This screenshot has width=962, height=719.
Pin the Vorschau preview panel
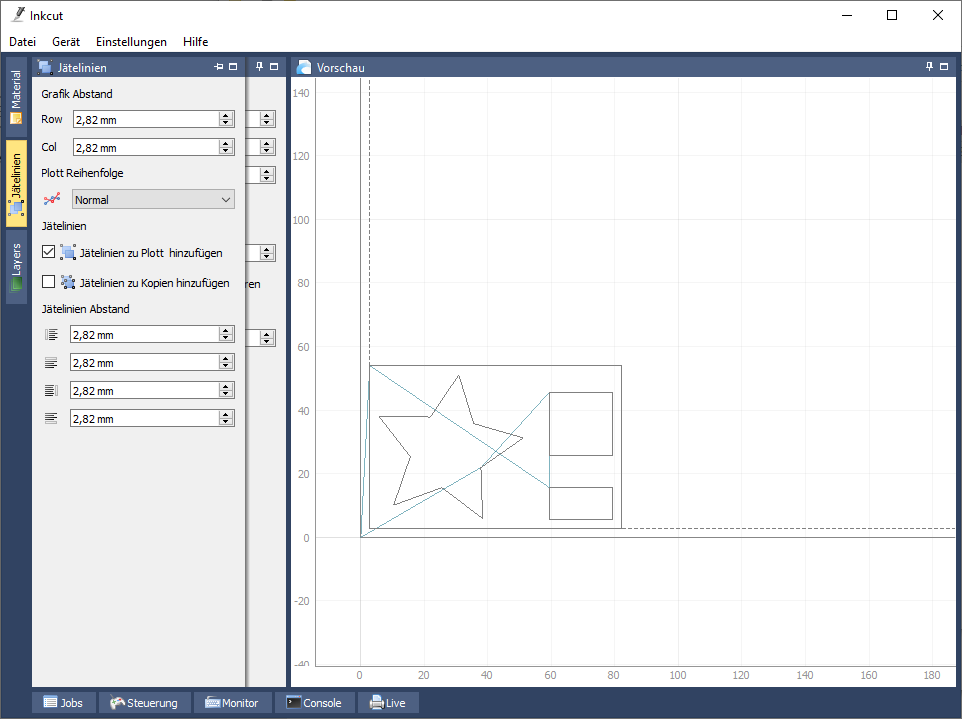[x=930, y=67]
